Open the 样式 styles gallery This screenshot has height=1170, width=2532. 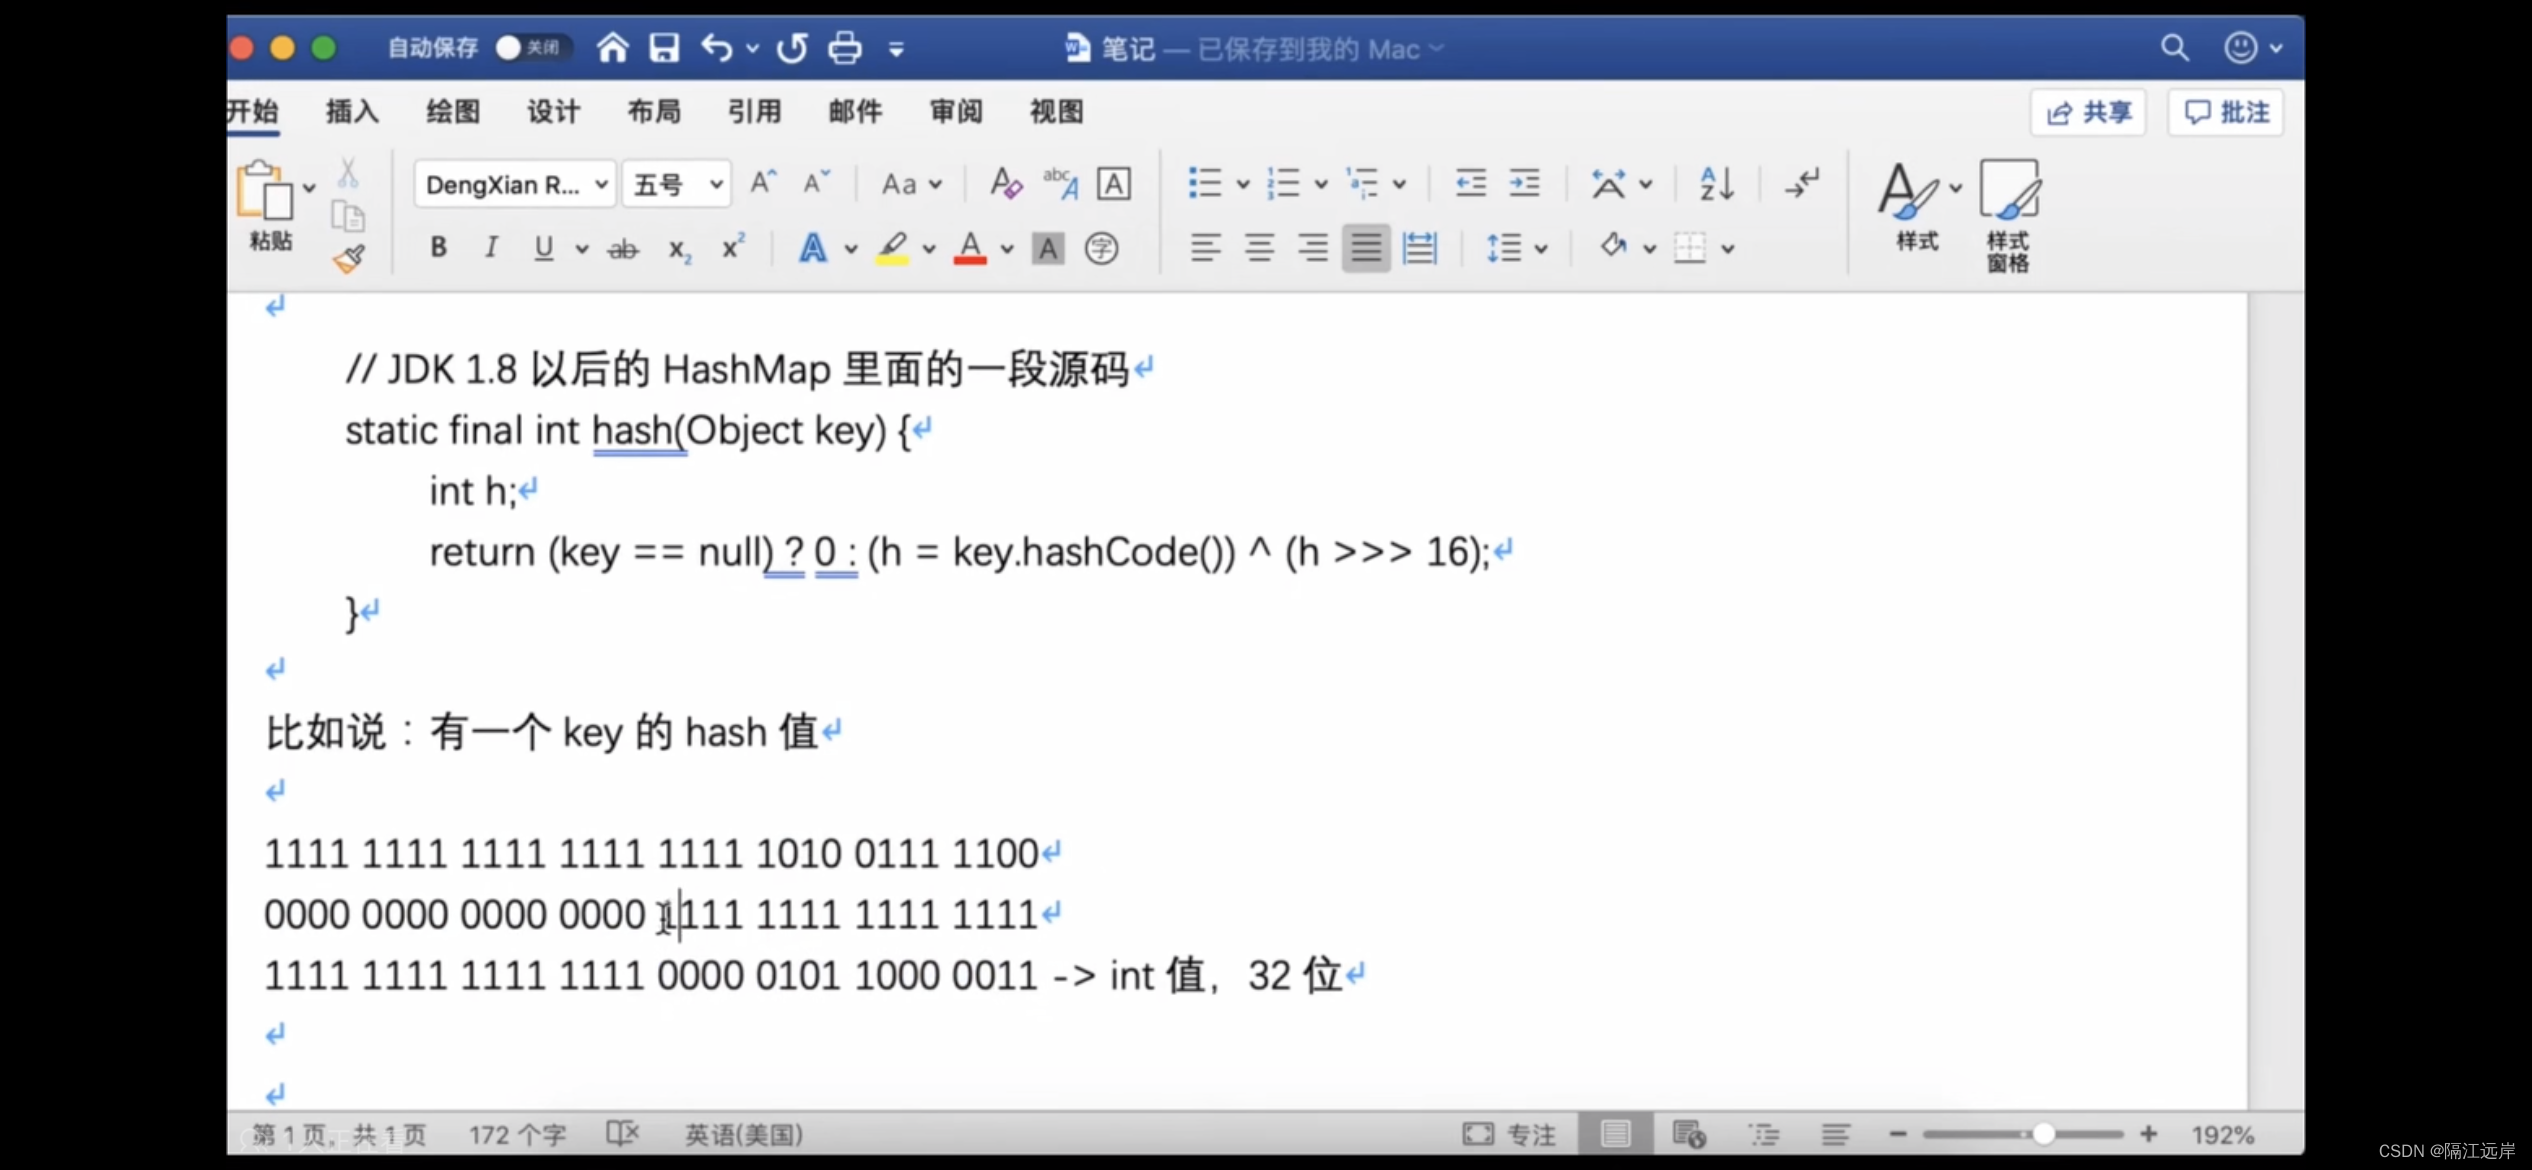1917,205
